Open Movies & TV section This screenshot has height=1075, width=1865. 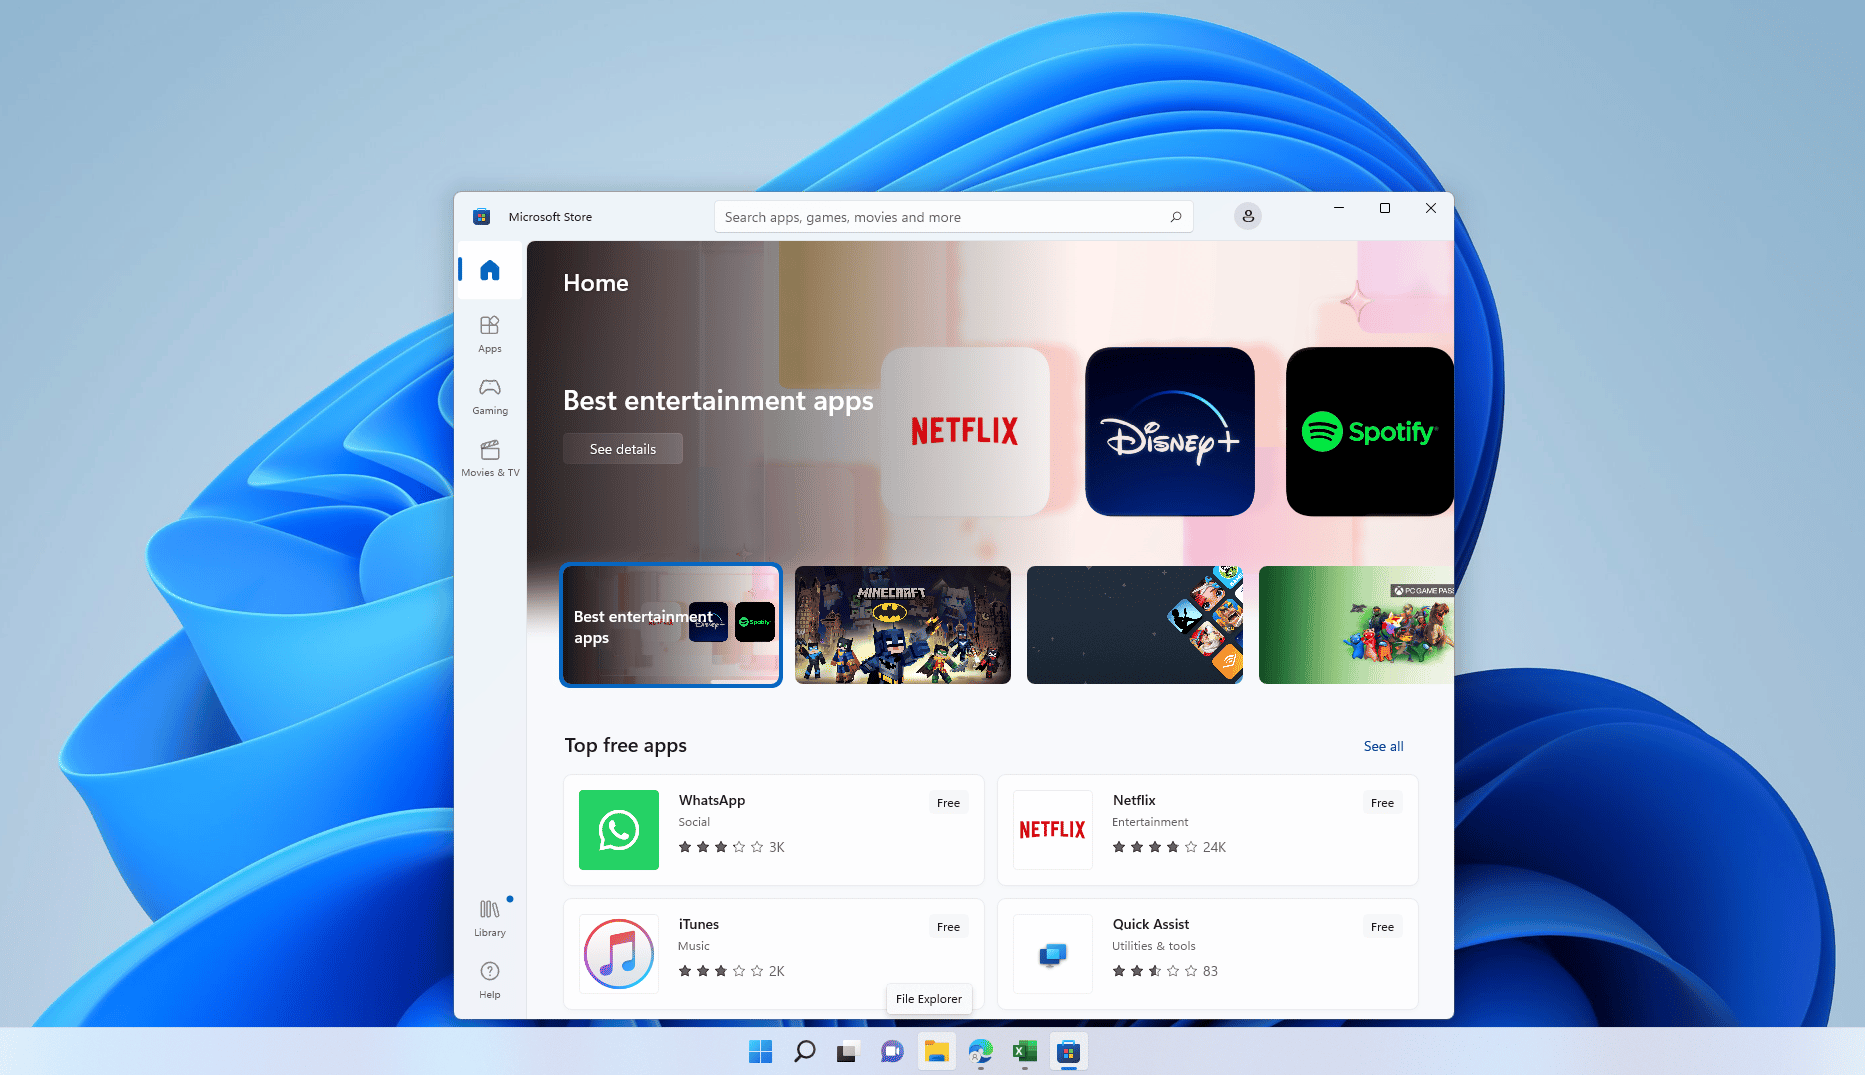tap(489, 458)
